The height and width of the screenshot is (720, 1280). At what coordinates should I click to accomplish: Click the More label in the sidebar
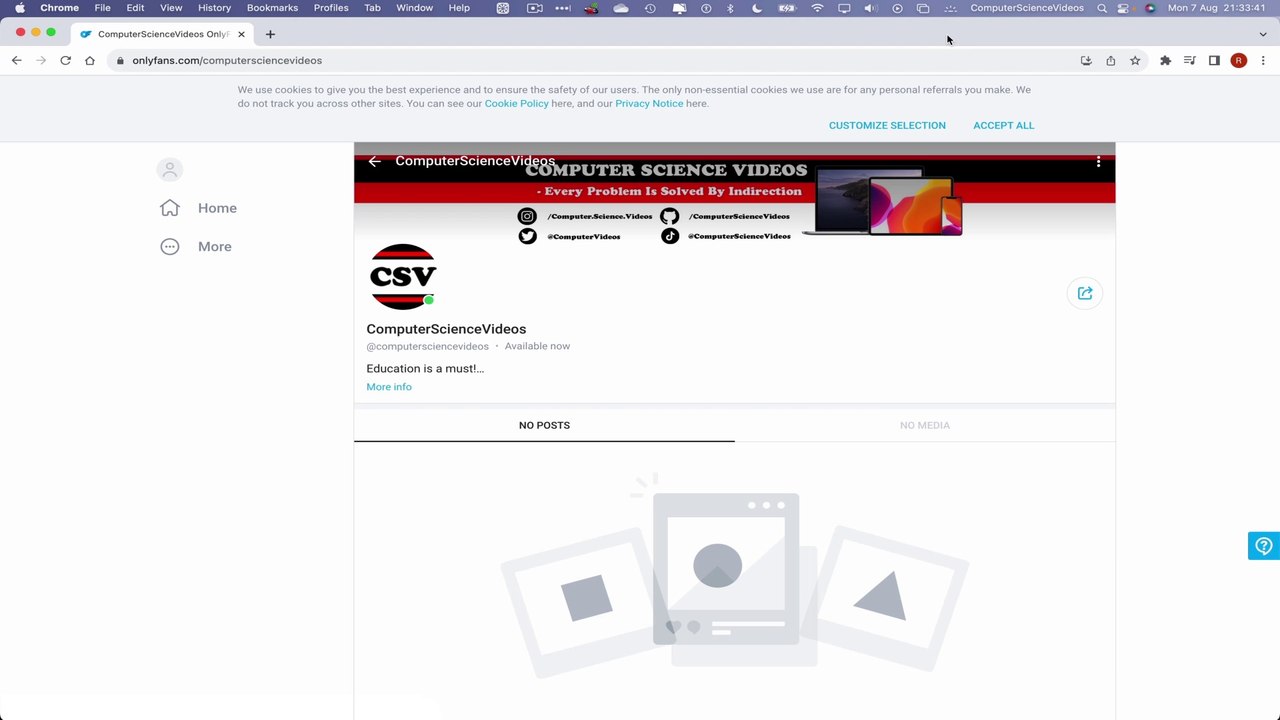coord(215,247)
